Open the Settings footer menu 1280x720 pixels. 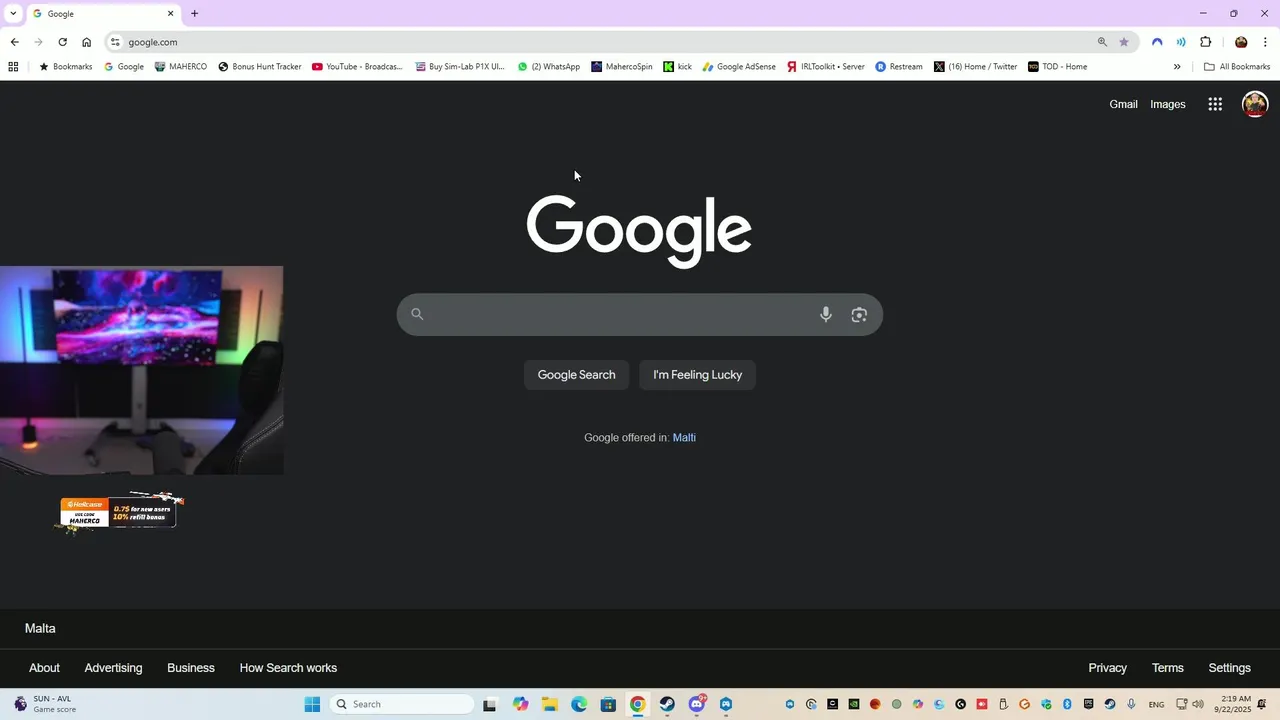point(1229,668)
